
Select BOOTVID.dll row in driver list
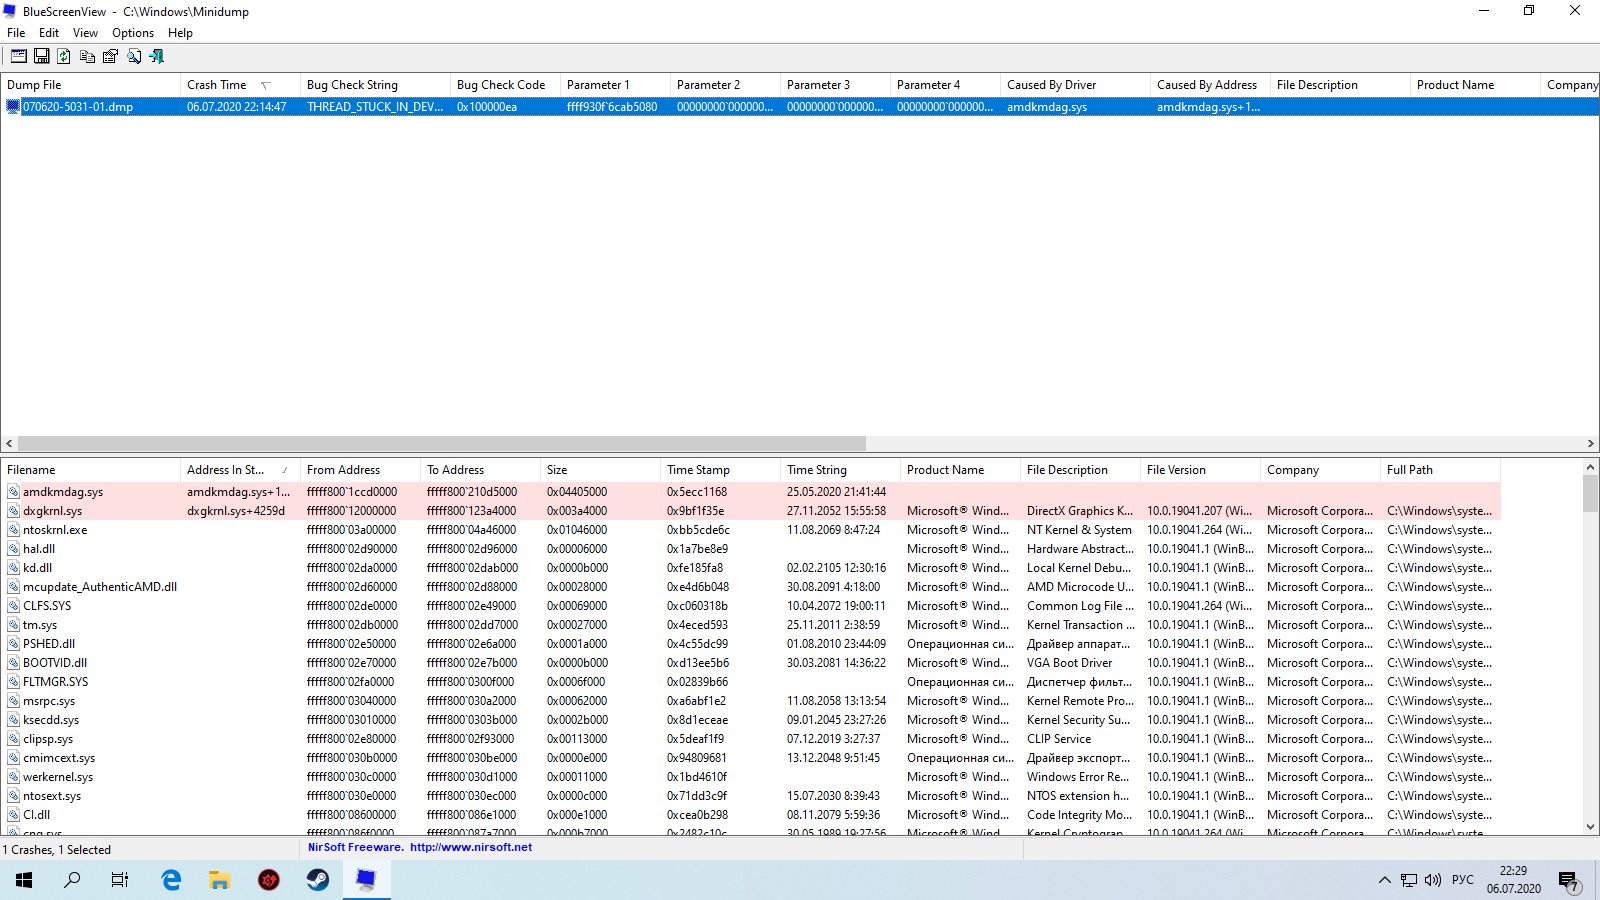750,663
